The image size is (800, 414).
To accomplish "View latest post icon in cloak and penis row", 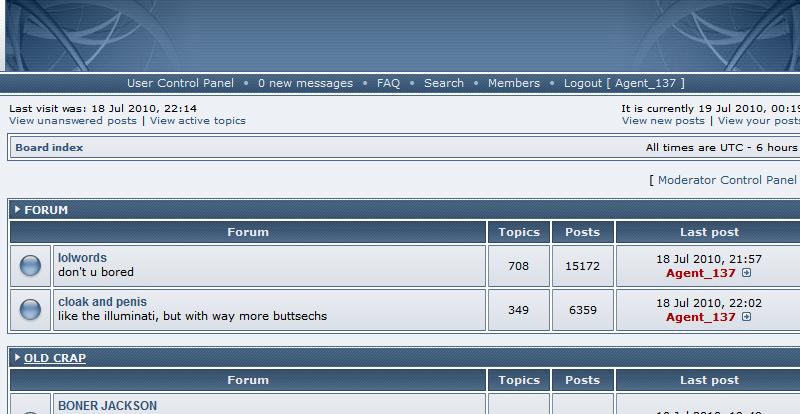I will pyautogui.click(x=747, y=317).
